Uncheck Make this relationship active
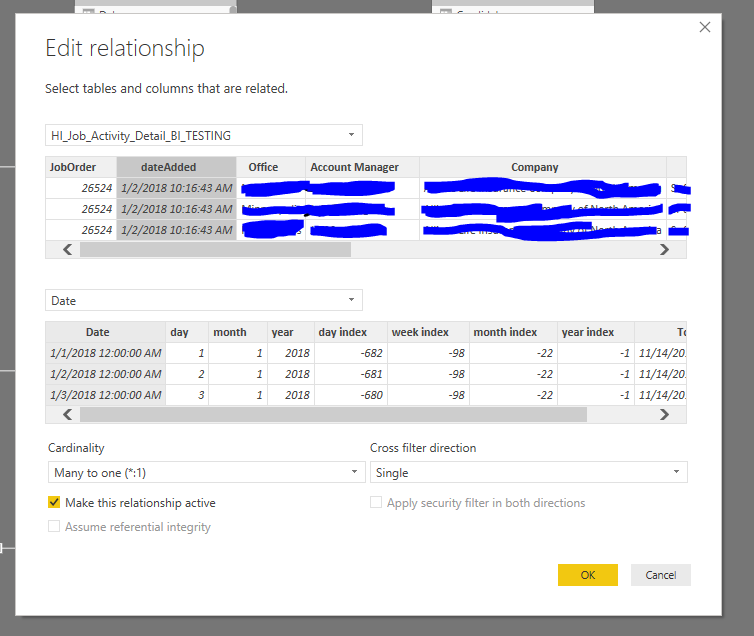 (x=54, y=502)
